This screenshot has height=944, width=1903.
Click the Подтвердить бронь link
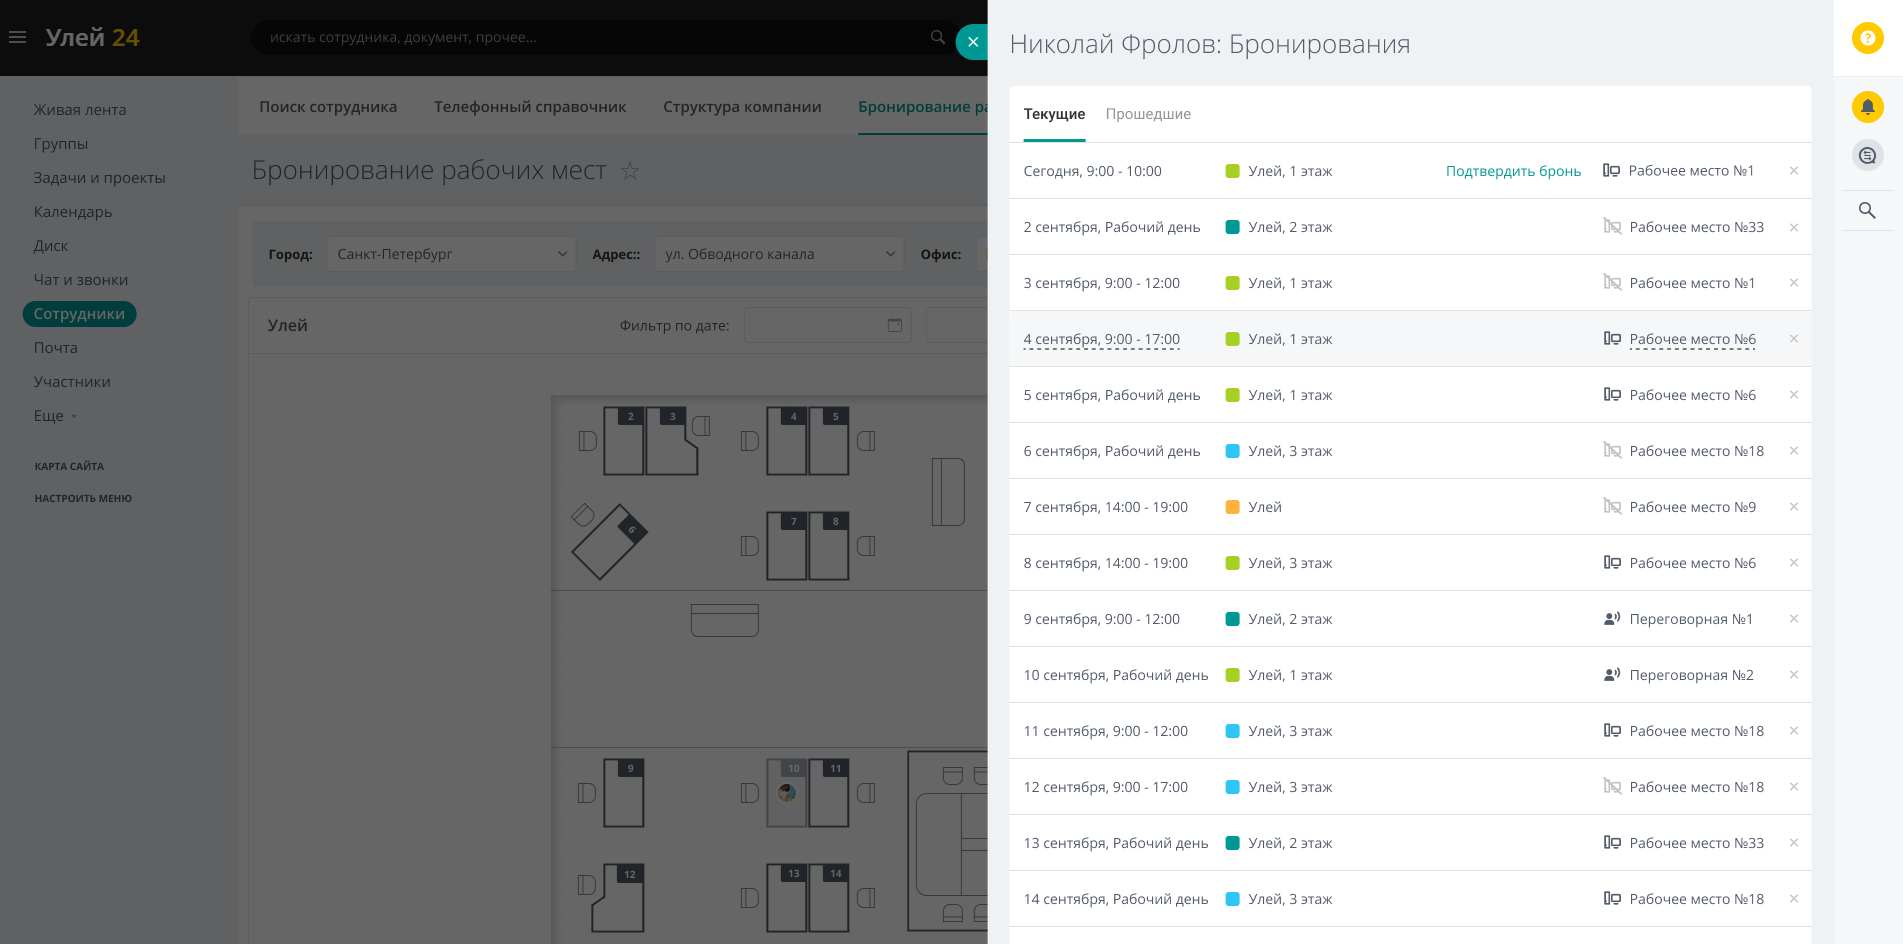[1513, 171]
